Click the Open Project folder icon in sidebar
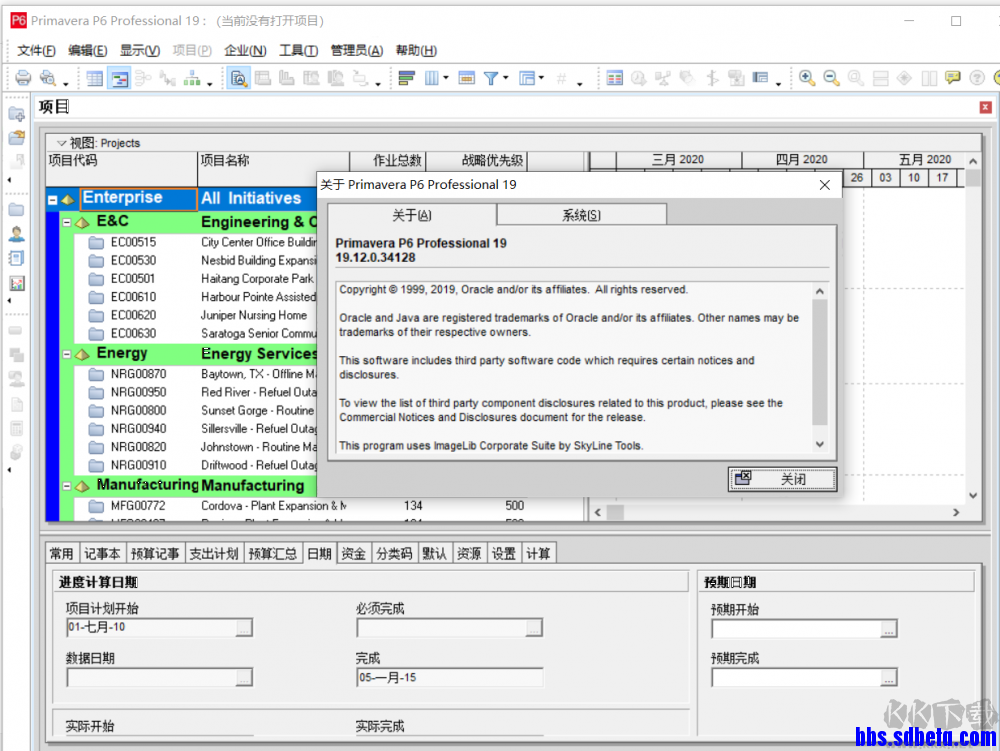 pos(16,138)
